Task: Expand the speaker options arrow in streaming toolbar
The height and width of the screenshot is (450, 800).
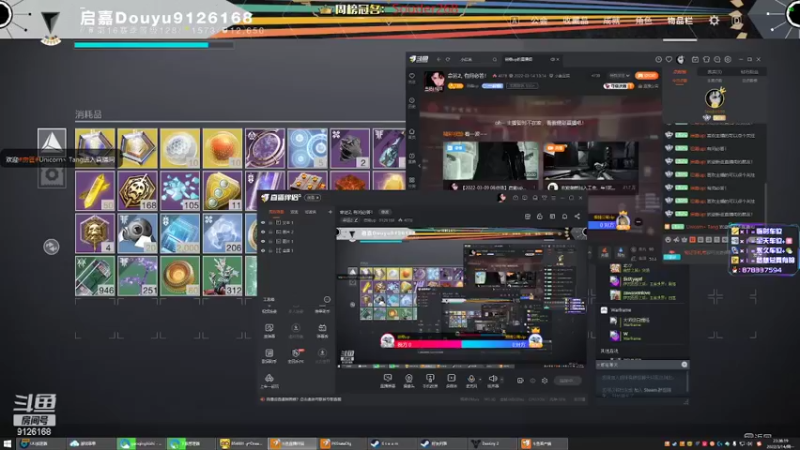Action: (502, 379)
